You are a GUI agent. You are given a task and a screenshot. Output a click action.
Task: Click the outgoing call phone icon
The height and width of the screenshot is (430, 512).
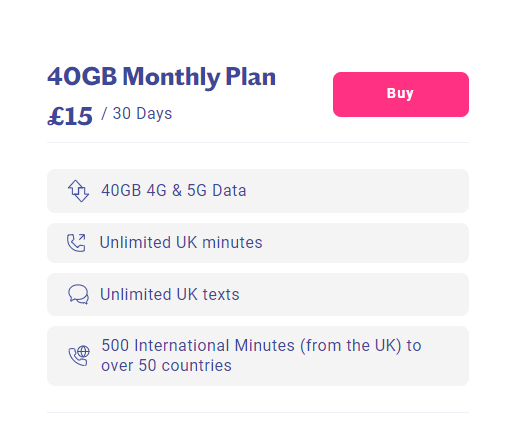[76, 243]
